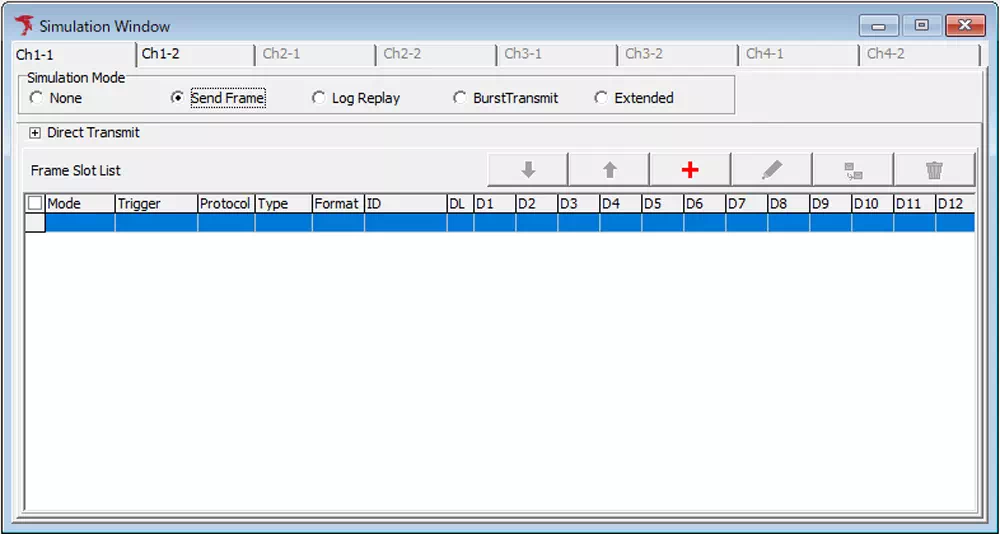Viewport: 1000px width, 534px height.
Task: Click the Protocol column header
Action: tap(225, 203)
